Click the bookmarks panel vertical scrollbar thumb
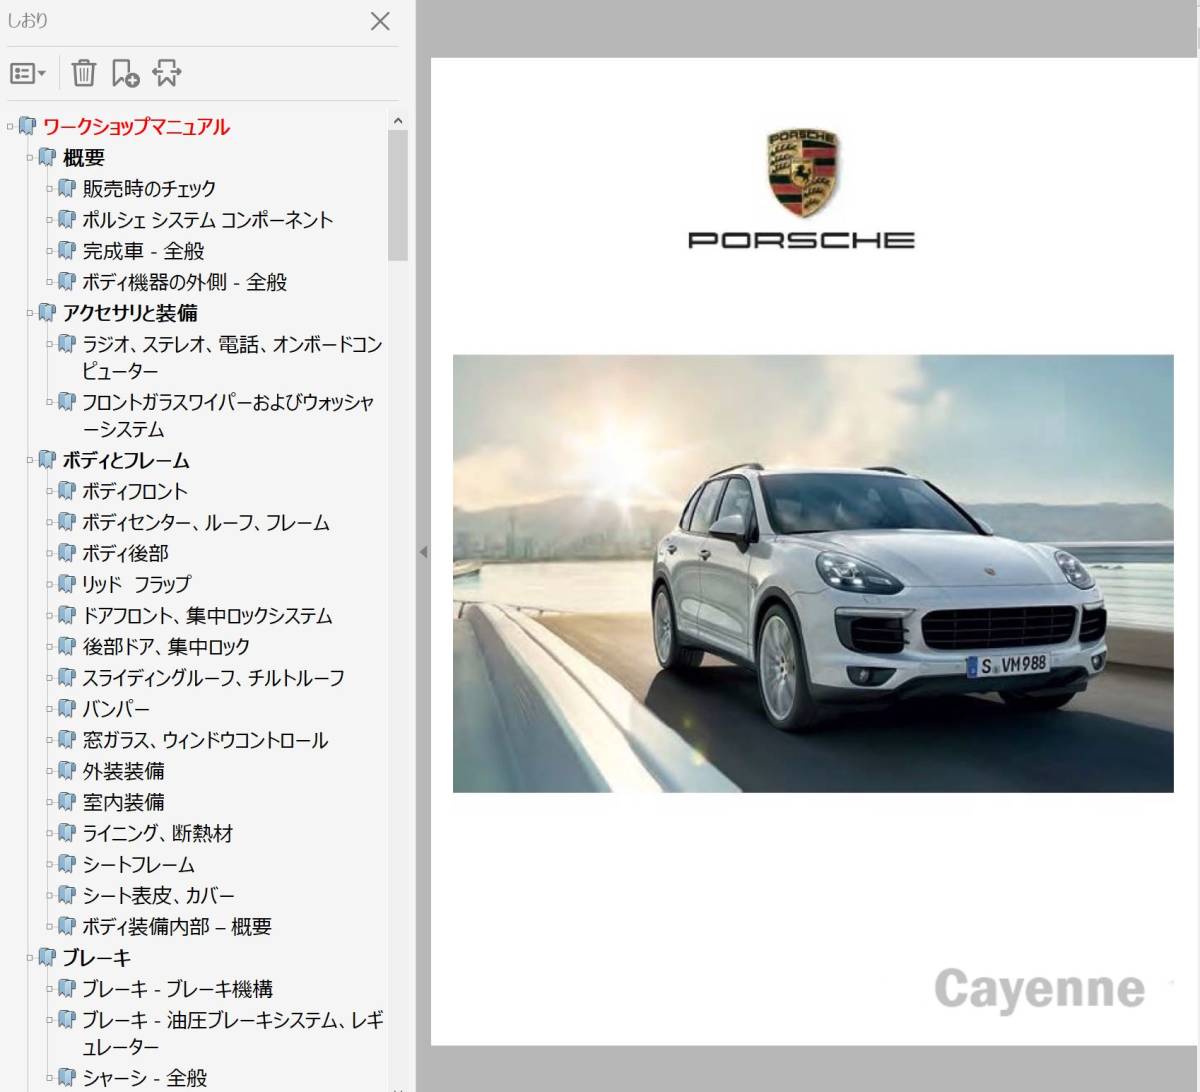Image resolution: width=1200 pixels, height=1092 pixels. [398, 196]
